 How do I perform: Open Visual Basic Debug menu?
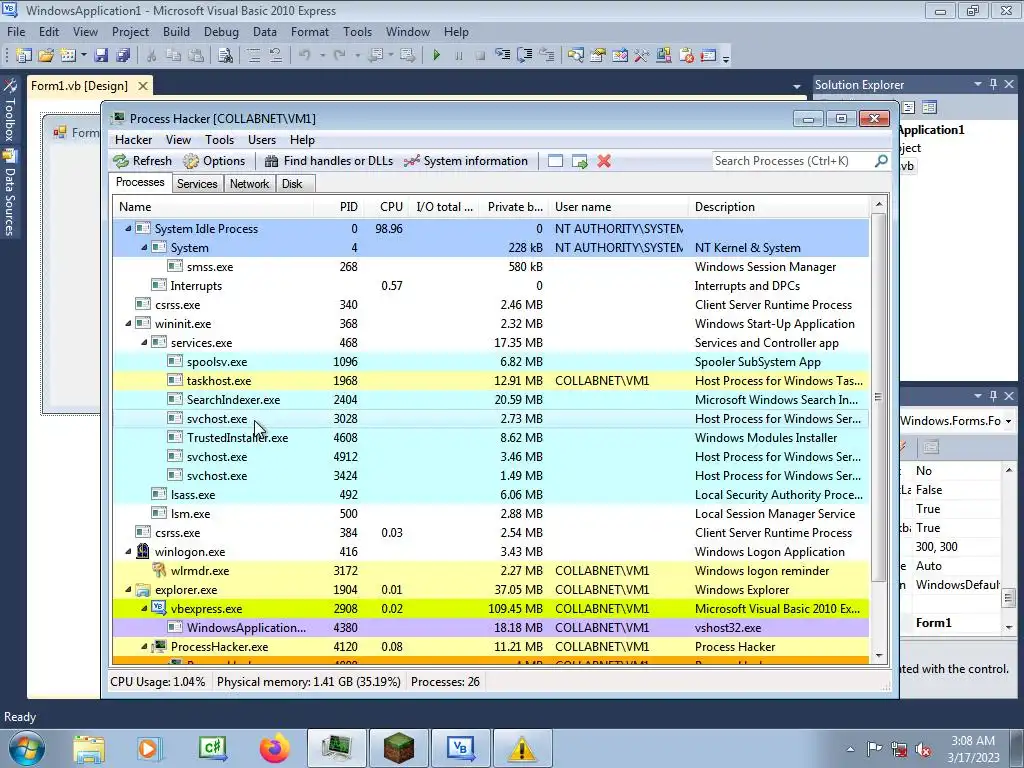pos(221,31)
